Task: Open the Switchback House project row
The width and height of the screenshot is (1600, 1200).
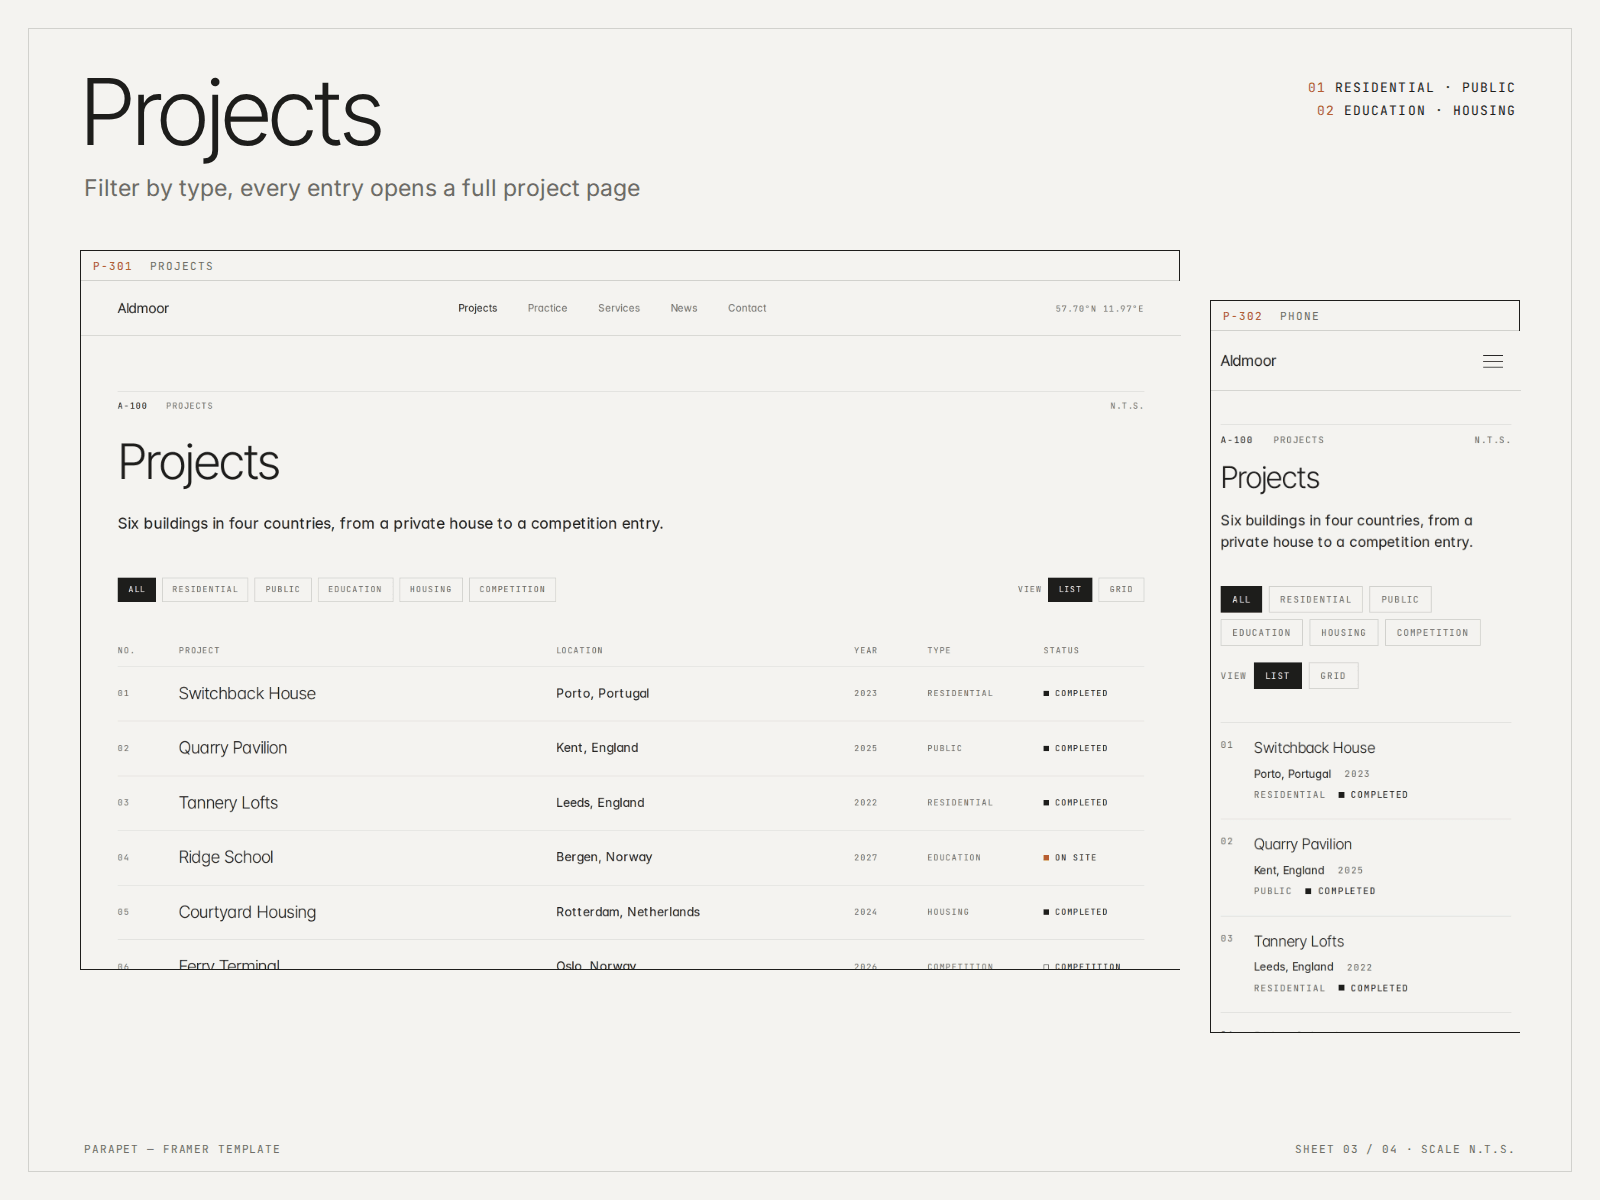Action: [x=630, y=693]
